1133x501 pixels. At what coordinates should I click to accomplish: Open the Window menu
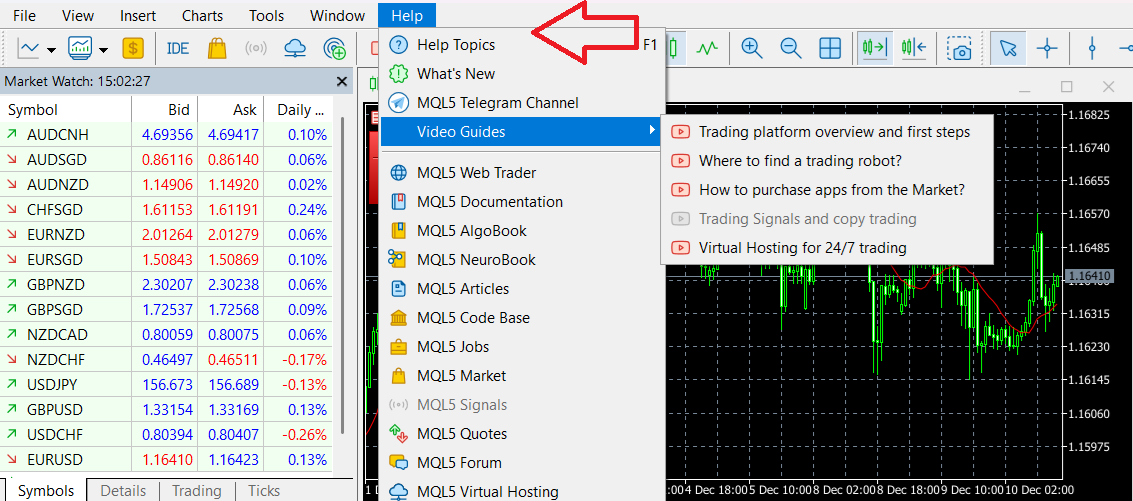coord(337,15)
